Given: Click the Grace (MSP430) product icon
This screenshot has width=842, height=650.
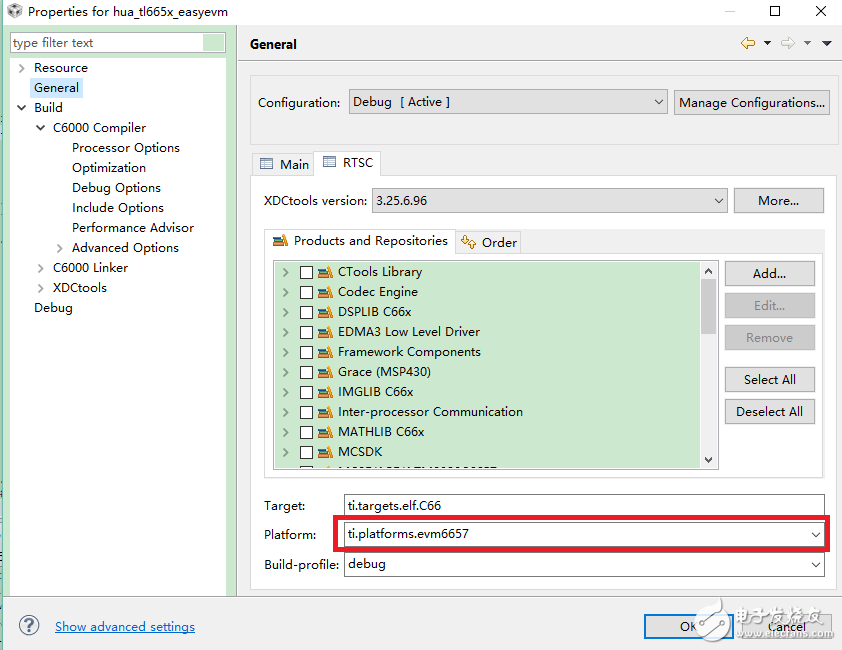Looking at the screenshot, I should tap(325, 372).
